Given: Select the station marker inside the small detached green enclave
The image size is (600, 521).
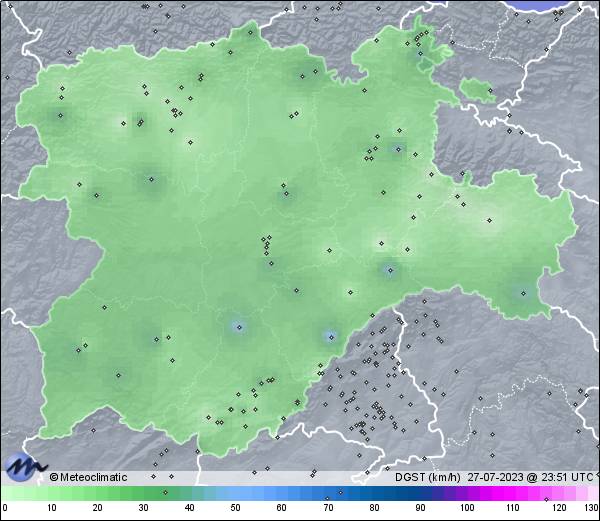Looking at the screenshot, I should (x=490, y=91).
